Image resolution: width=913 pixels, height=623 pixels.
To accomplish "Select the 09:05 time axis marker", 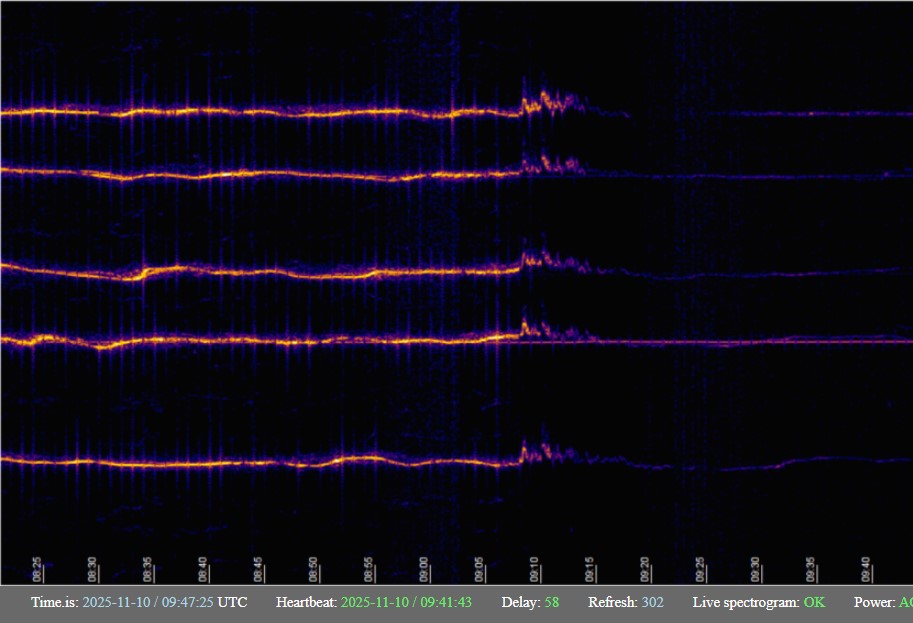I will 479,570.
